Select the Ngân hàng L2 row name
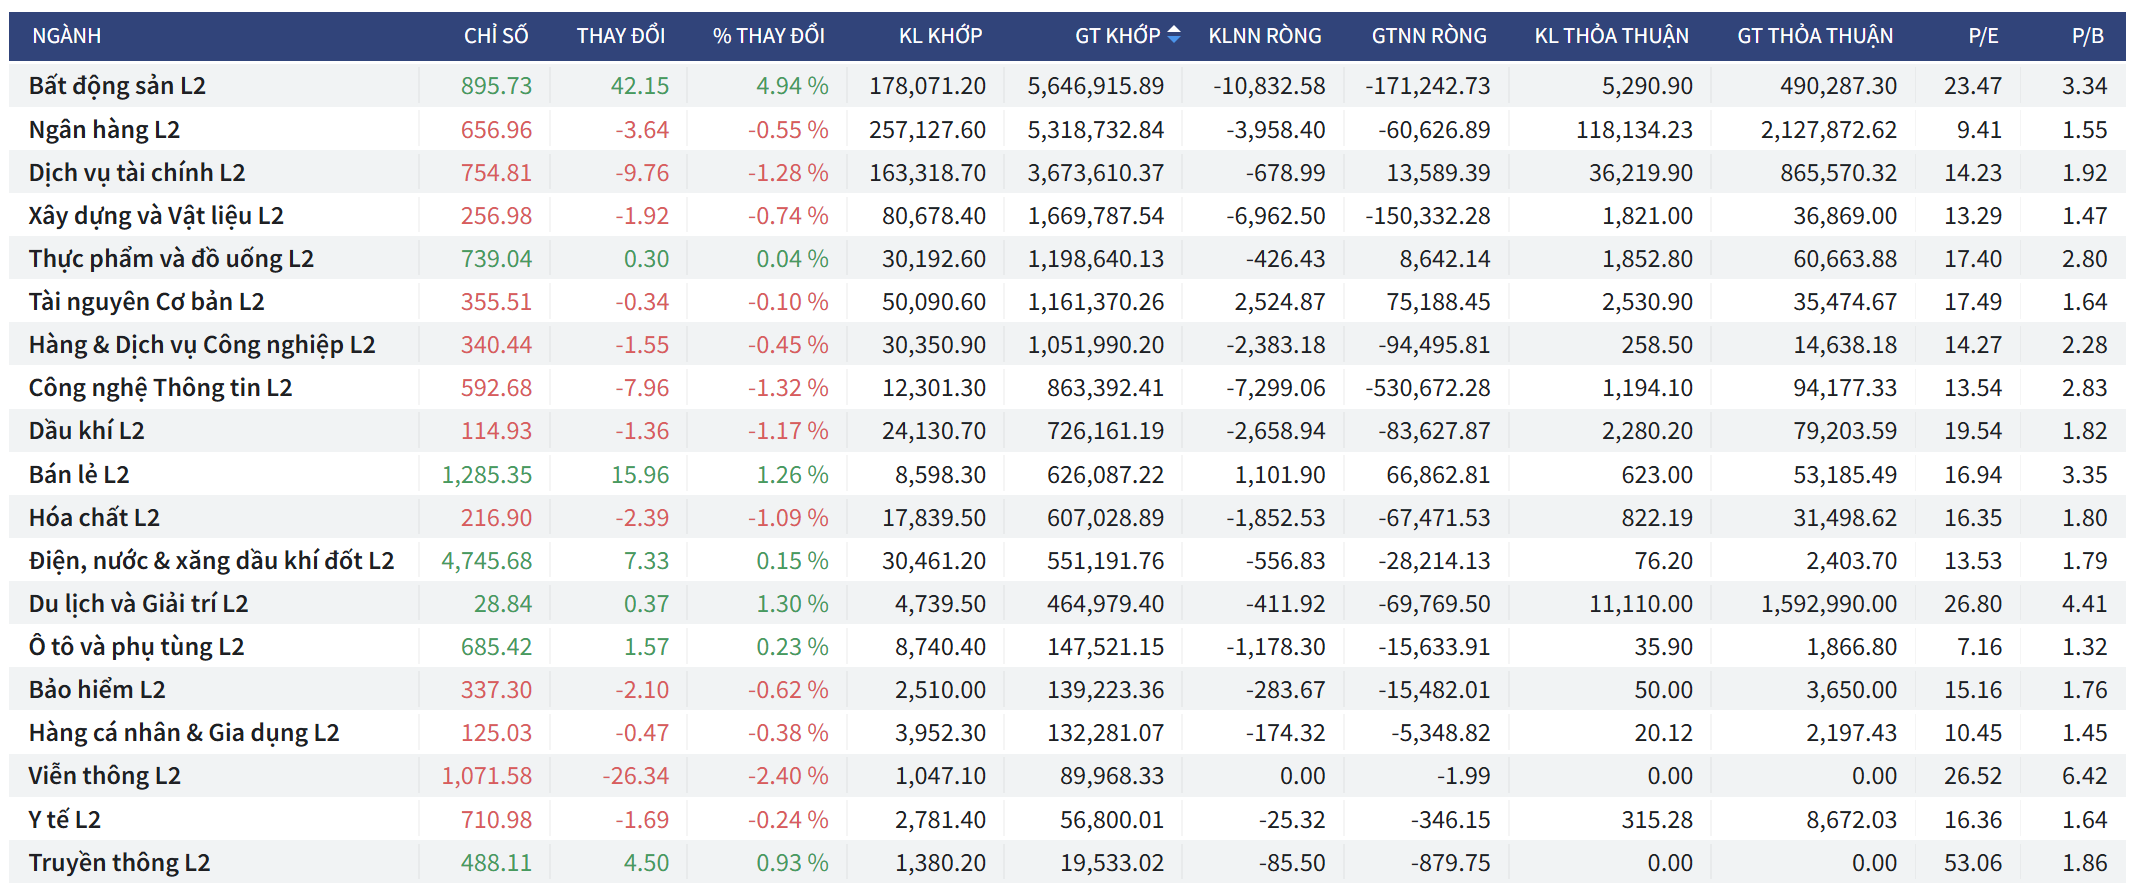The image size is (2137, 892). click(104, 130)
